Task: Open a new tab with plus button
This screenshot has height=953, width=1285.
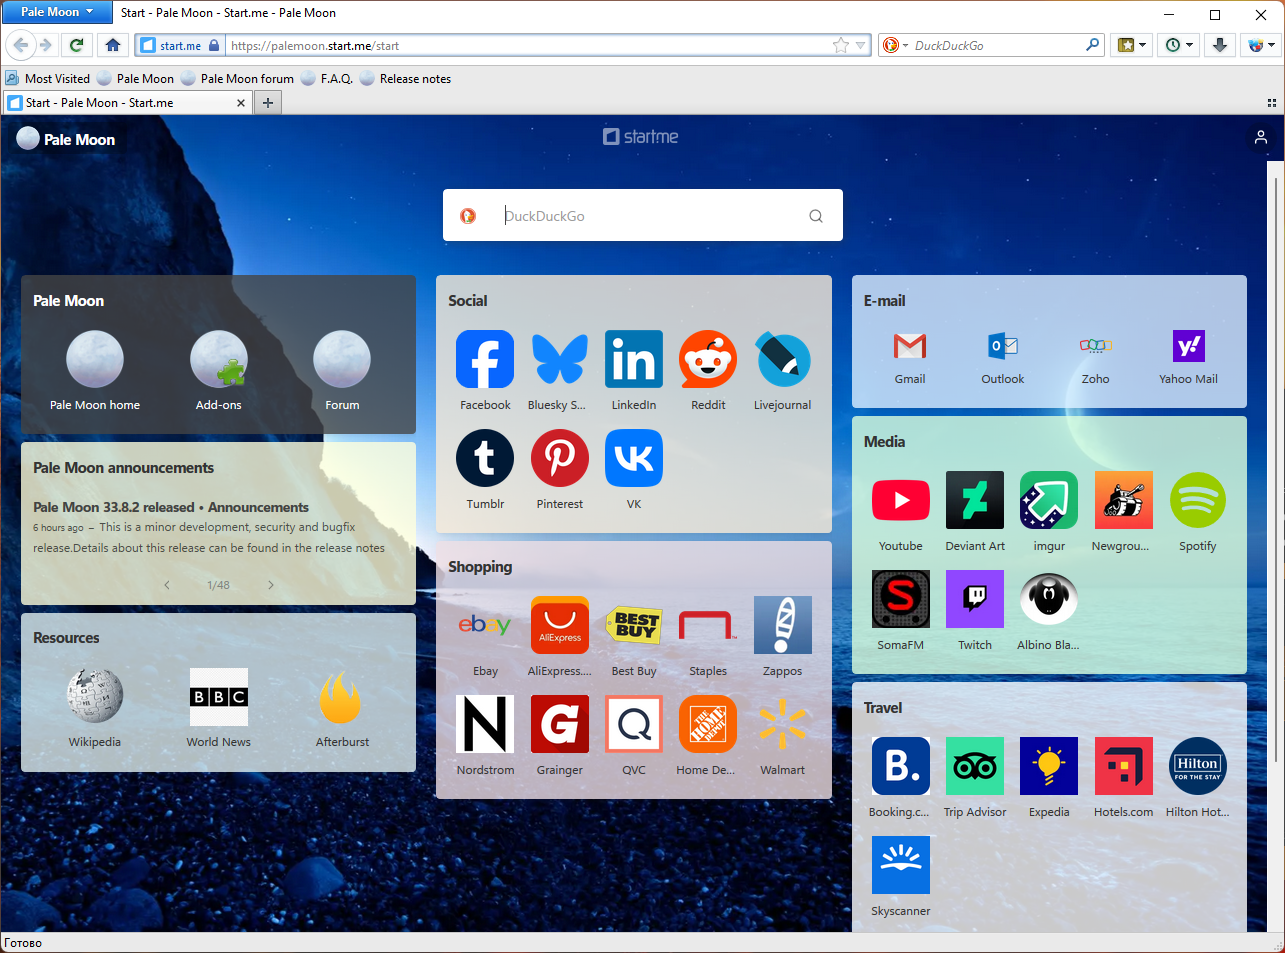Action: click(268, 103)
